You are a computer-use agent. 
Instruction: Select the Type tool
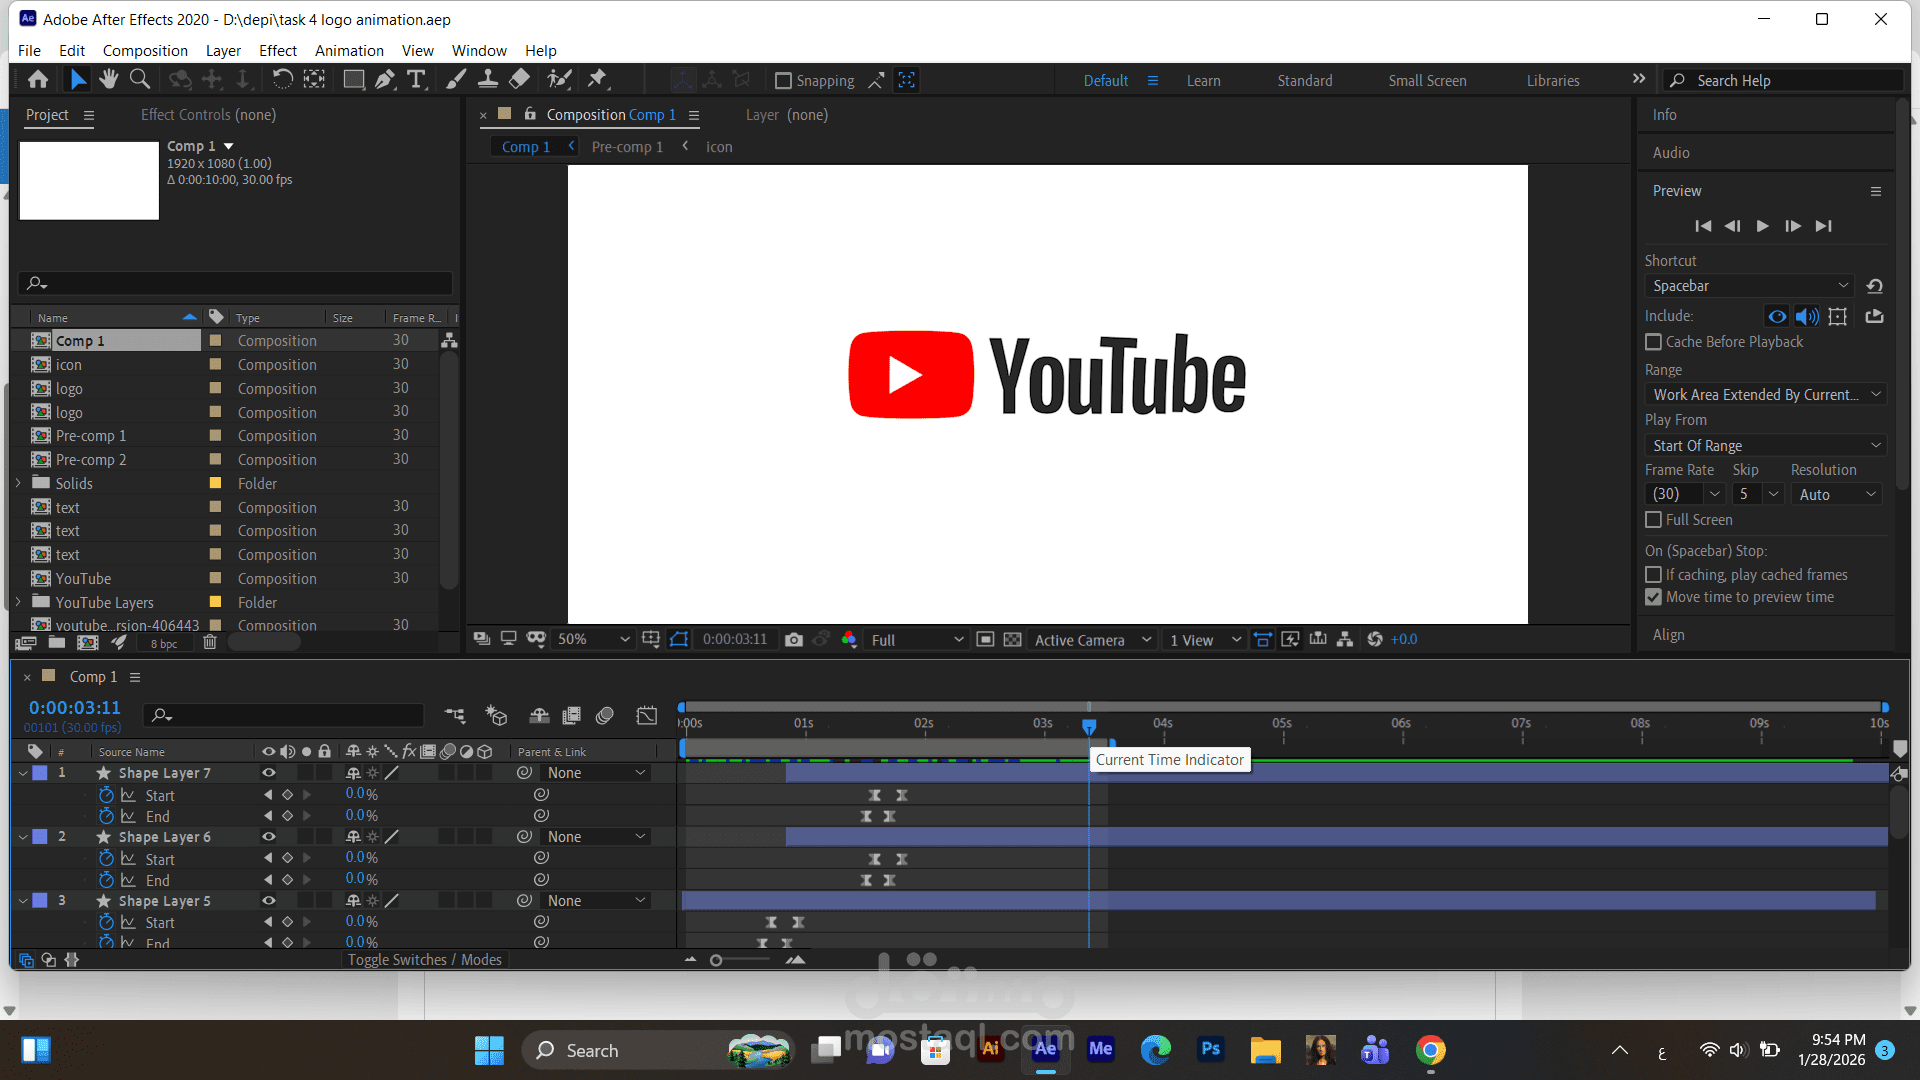click(x=417, y=80)
